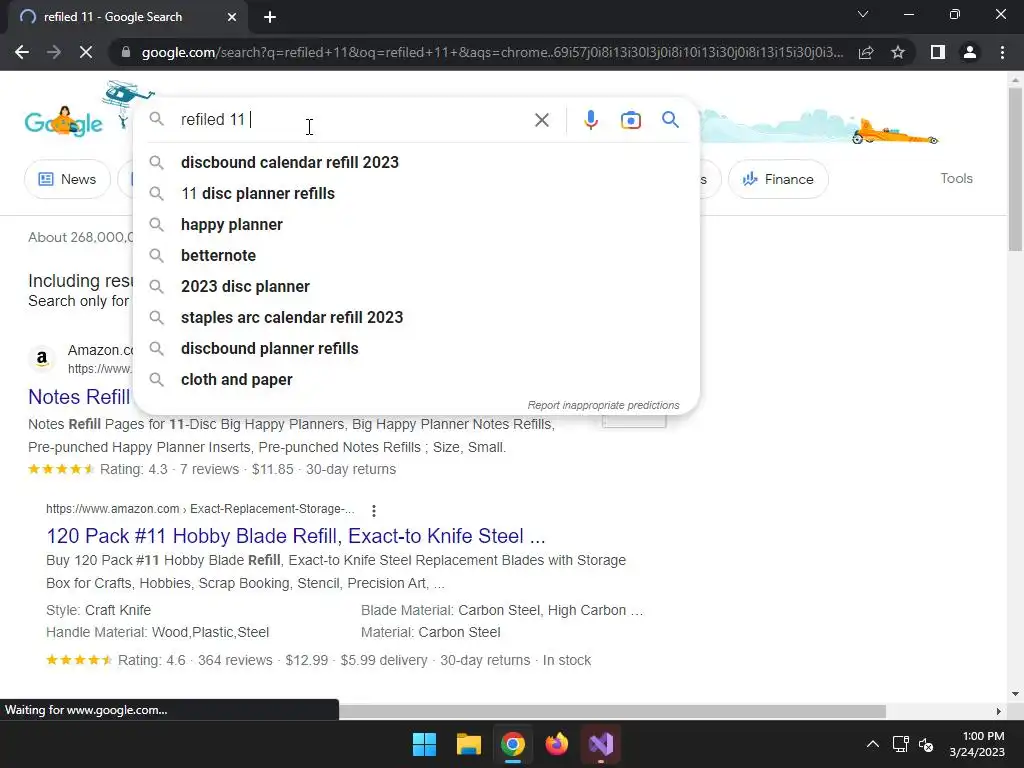This screenshot has height=768, width=1024.
Task: Start voice search with microphone icon
Action: click(x=590, y=120)
